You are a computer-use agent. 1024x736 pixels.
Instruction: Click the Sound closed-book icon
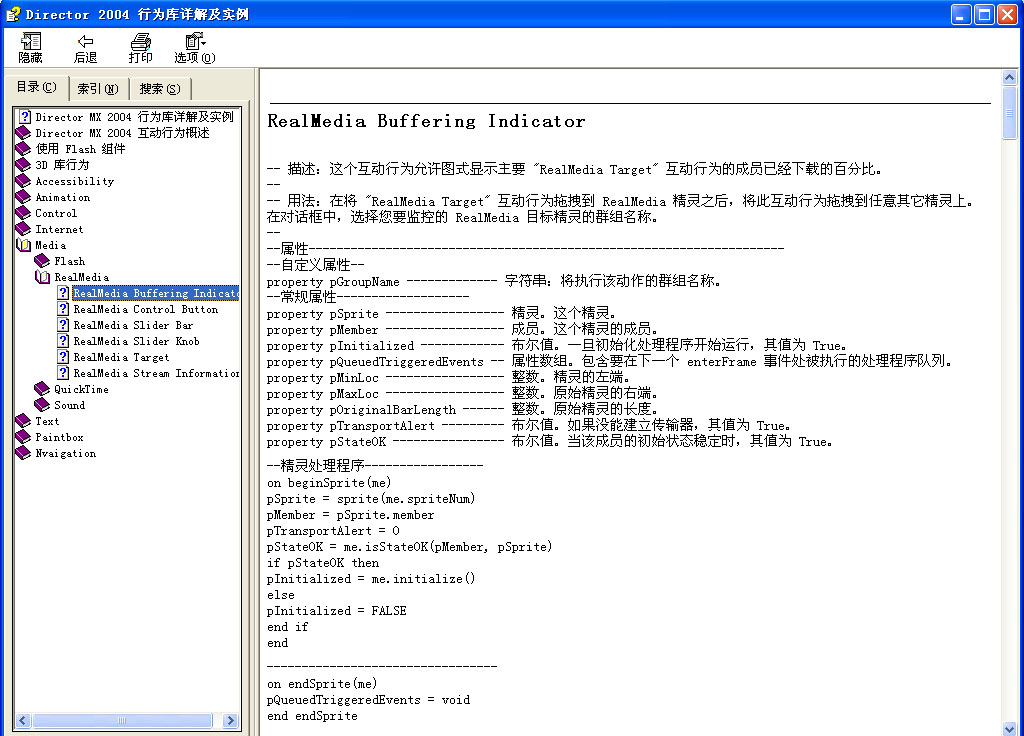[42, 405]
